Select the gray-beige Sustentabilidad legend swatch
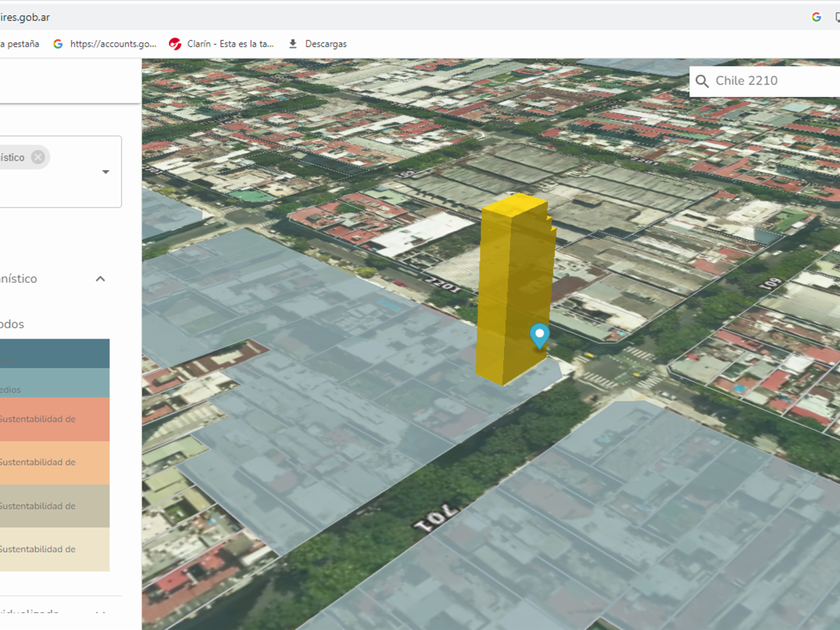This screenshot has height=630, width=840. coord(54,506)
